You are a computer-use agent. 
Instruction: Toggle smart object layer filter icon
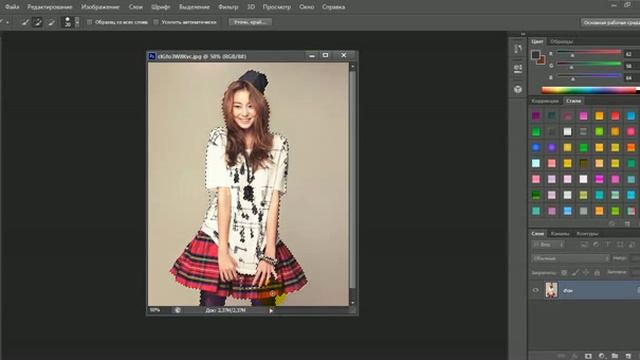(632, 244)
